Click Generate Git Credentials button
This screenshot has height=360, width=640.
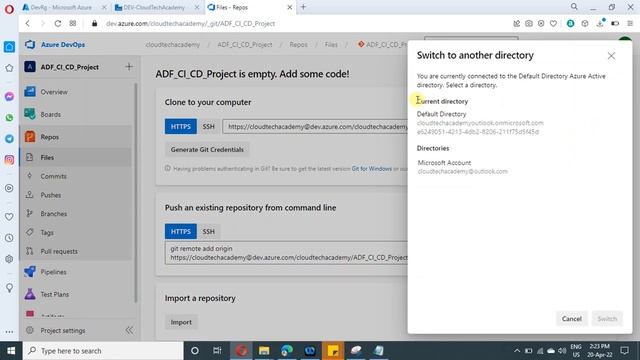[x=207, y=149]
